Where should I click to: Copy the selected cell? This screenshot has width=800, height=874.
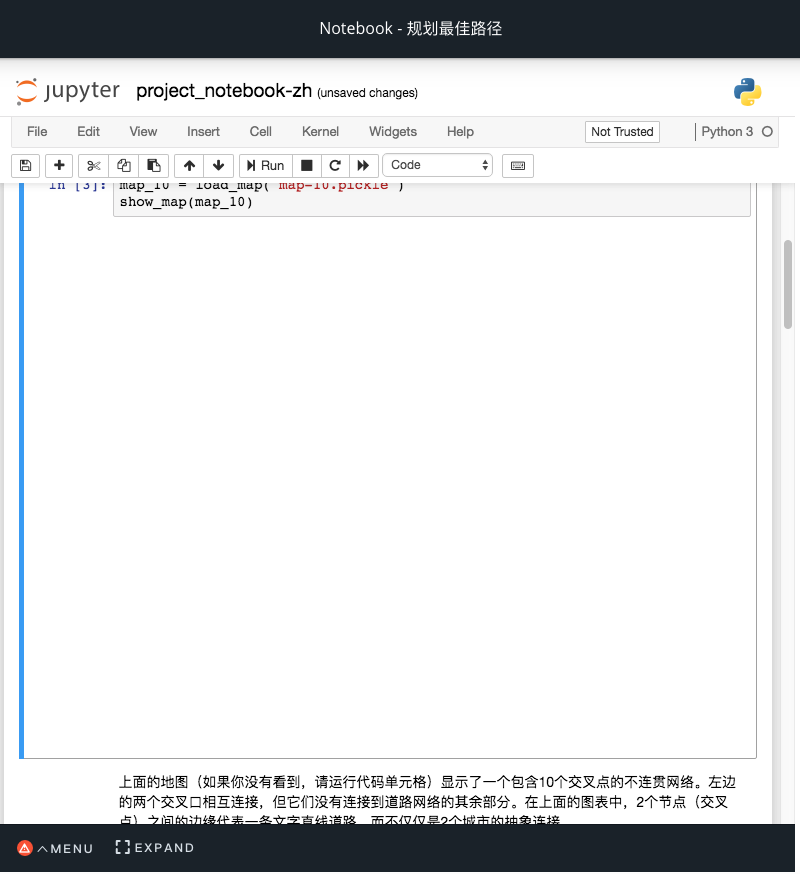pos(122,165)
